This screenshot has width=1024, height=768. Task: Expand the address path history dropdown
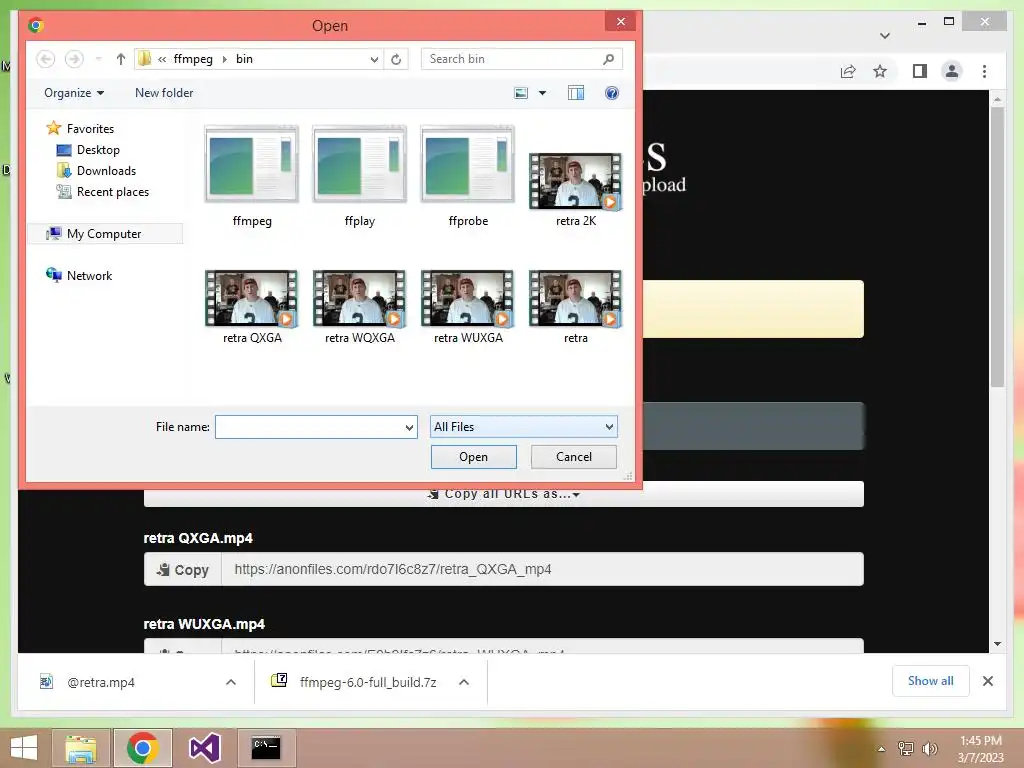tap(374, 59)
